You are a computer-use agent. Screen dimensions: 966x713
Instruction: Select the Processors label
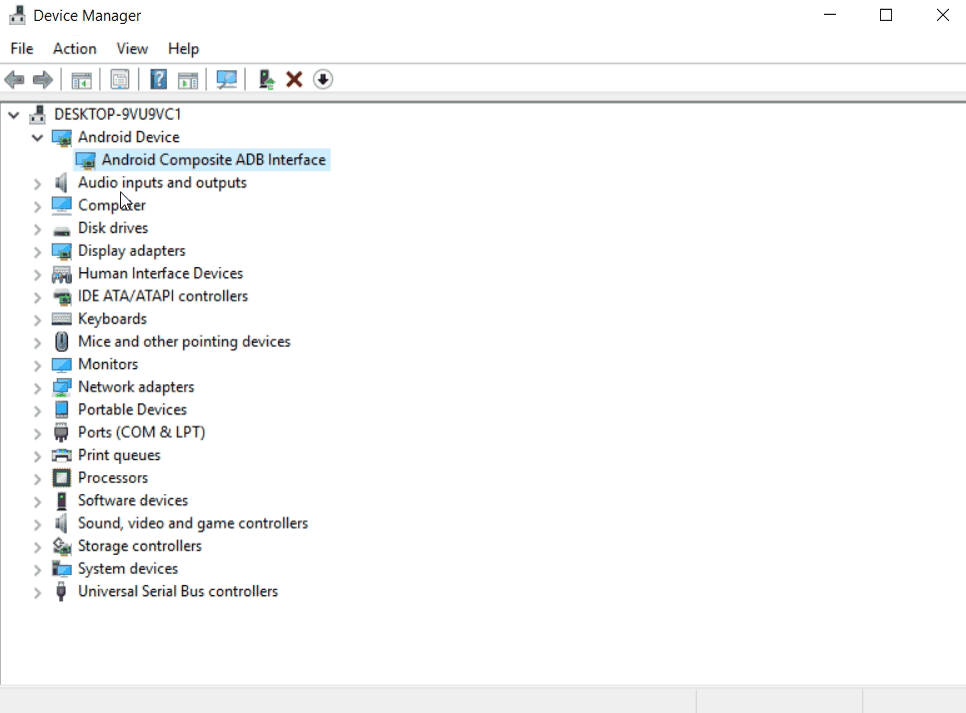coord(113,478)
